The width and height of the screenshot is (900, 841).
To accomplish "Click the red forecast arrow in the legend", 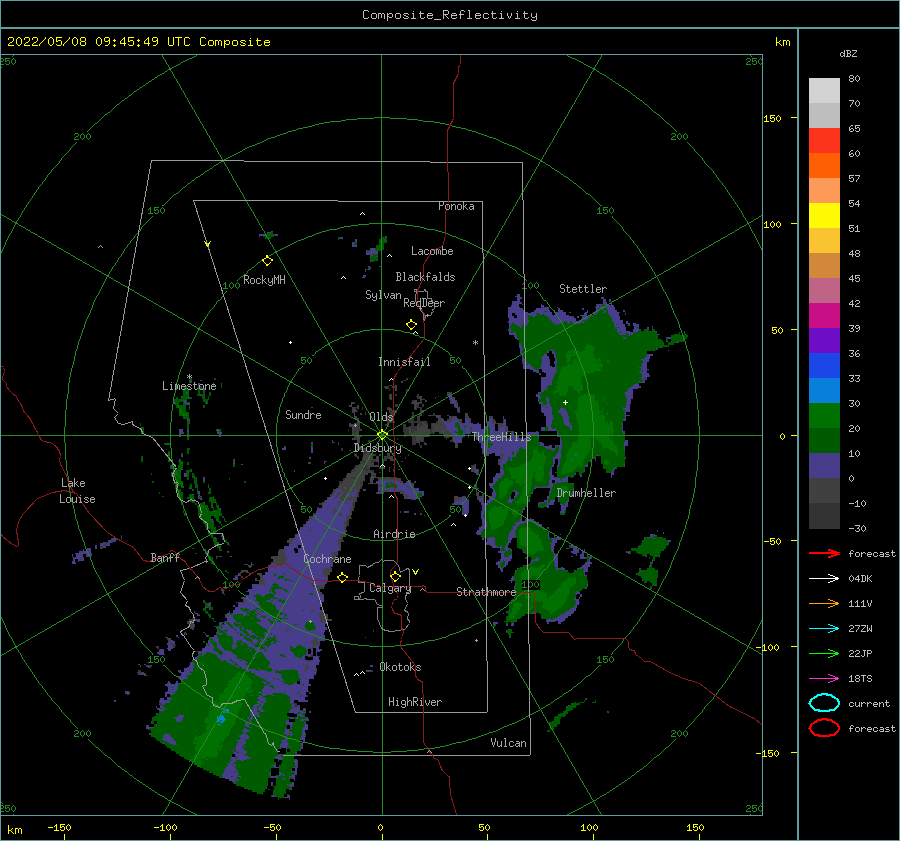I will click(824, 553).
